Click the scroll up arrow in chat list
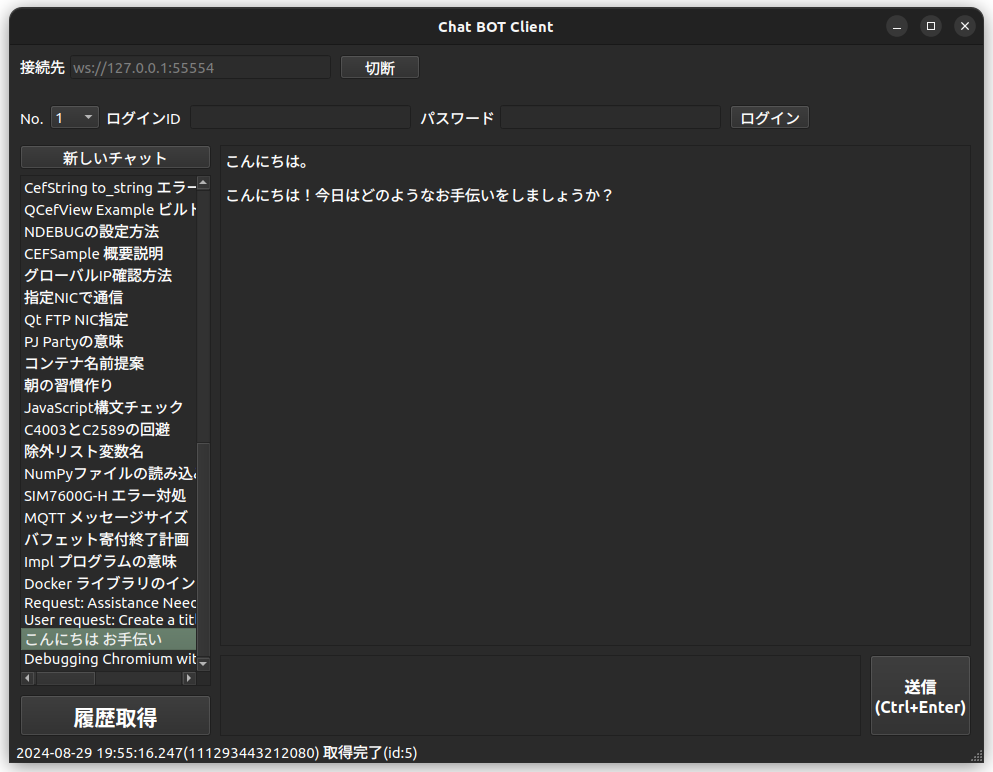The width and height of the screenshot is (993, 772). click(x=203, y=183)
